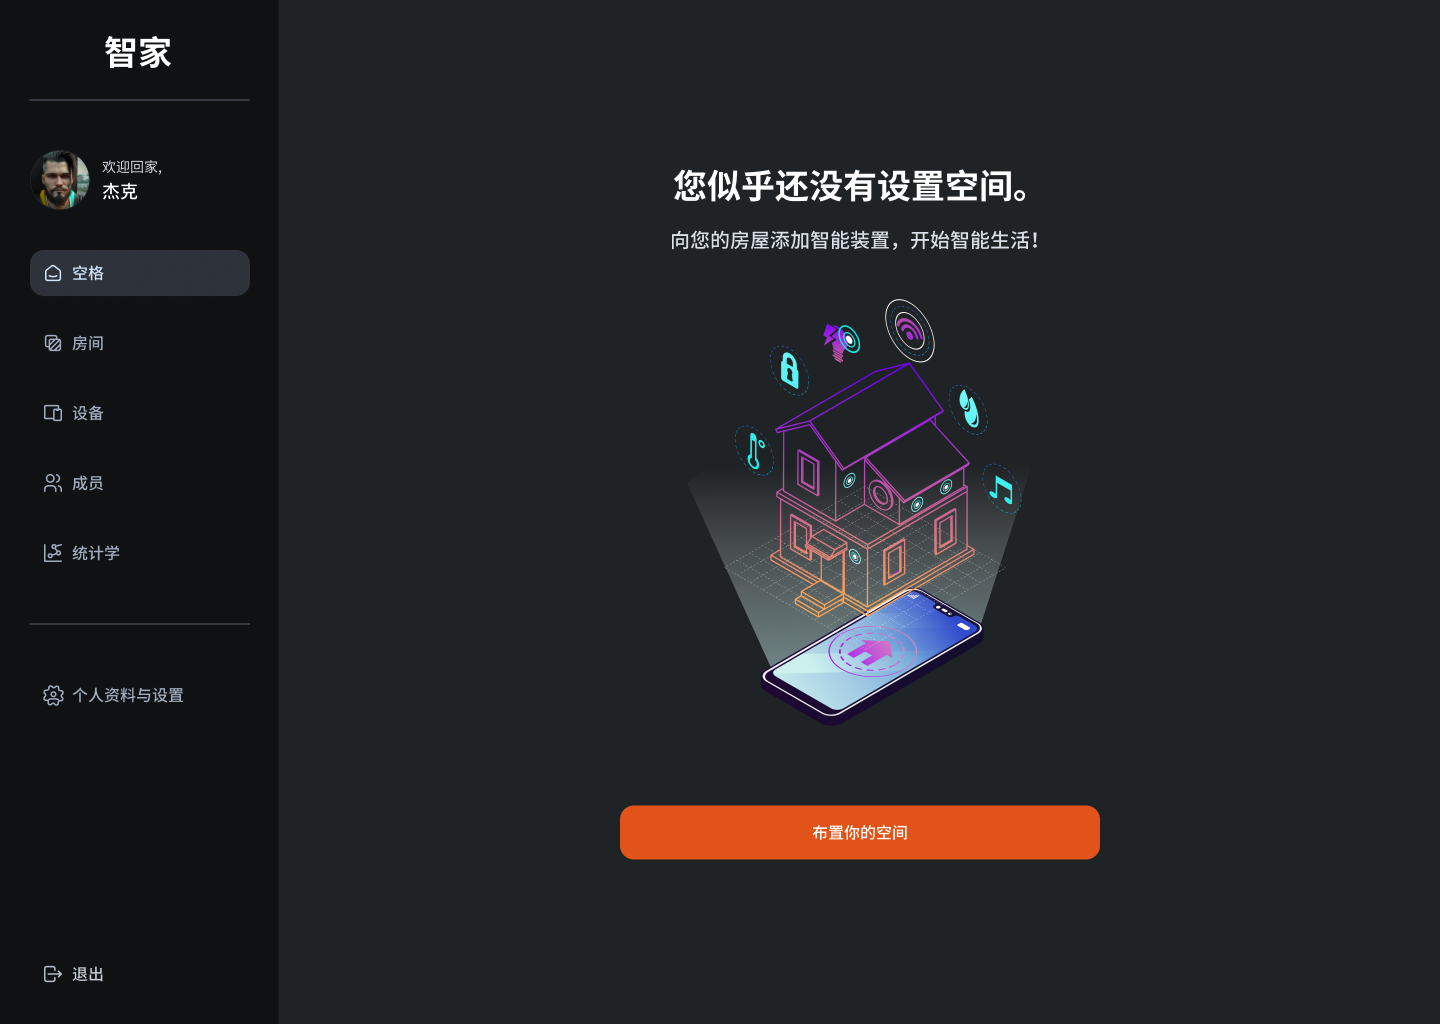Click the chart icon beside 统计学

point(53,553)
